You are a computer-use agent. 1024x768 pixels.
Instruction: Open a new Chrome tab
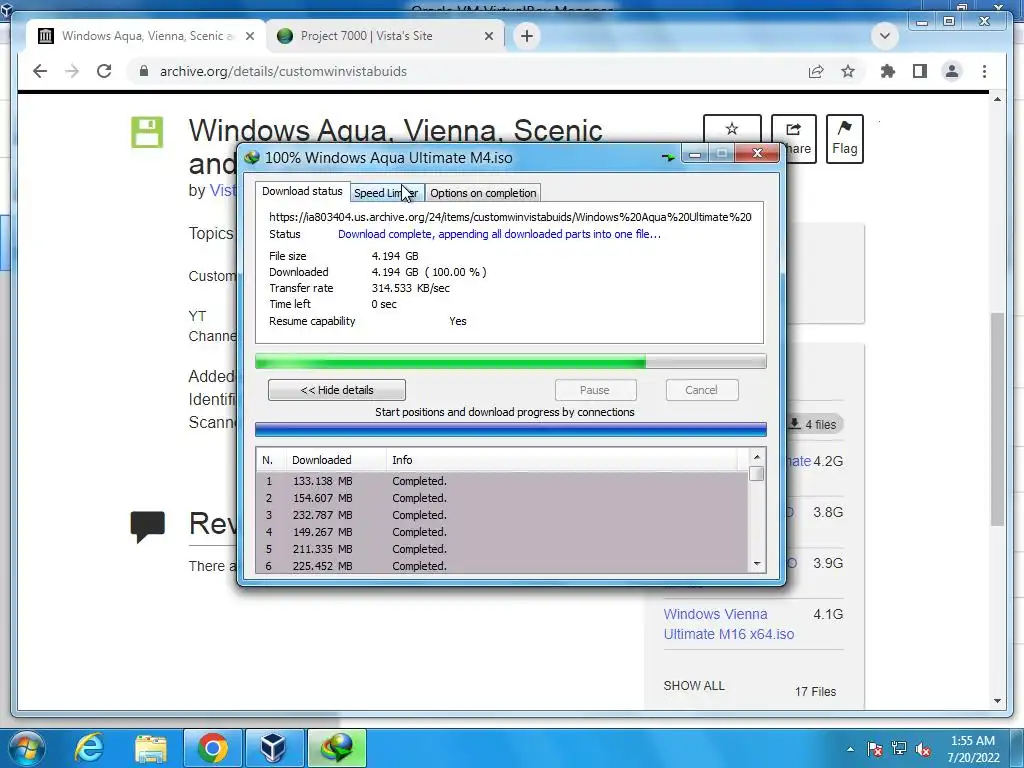click(x=527, y=36)
